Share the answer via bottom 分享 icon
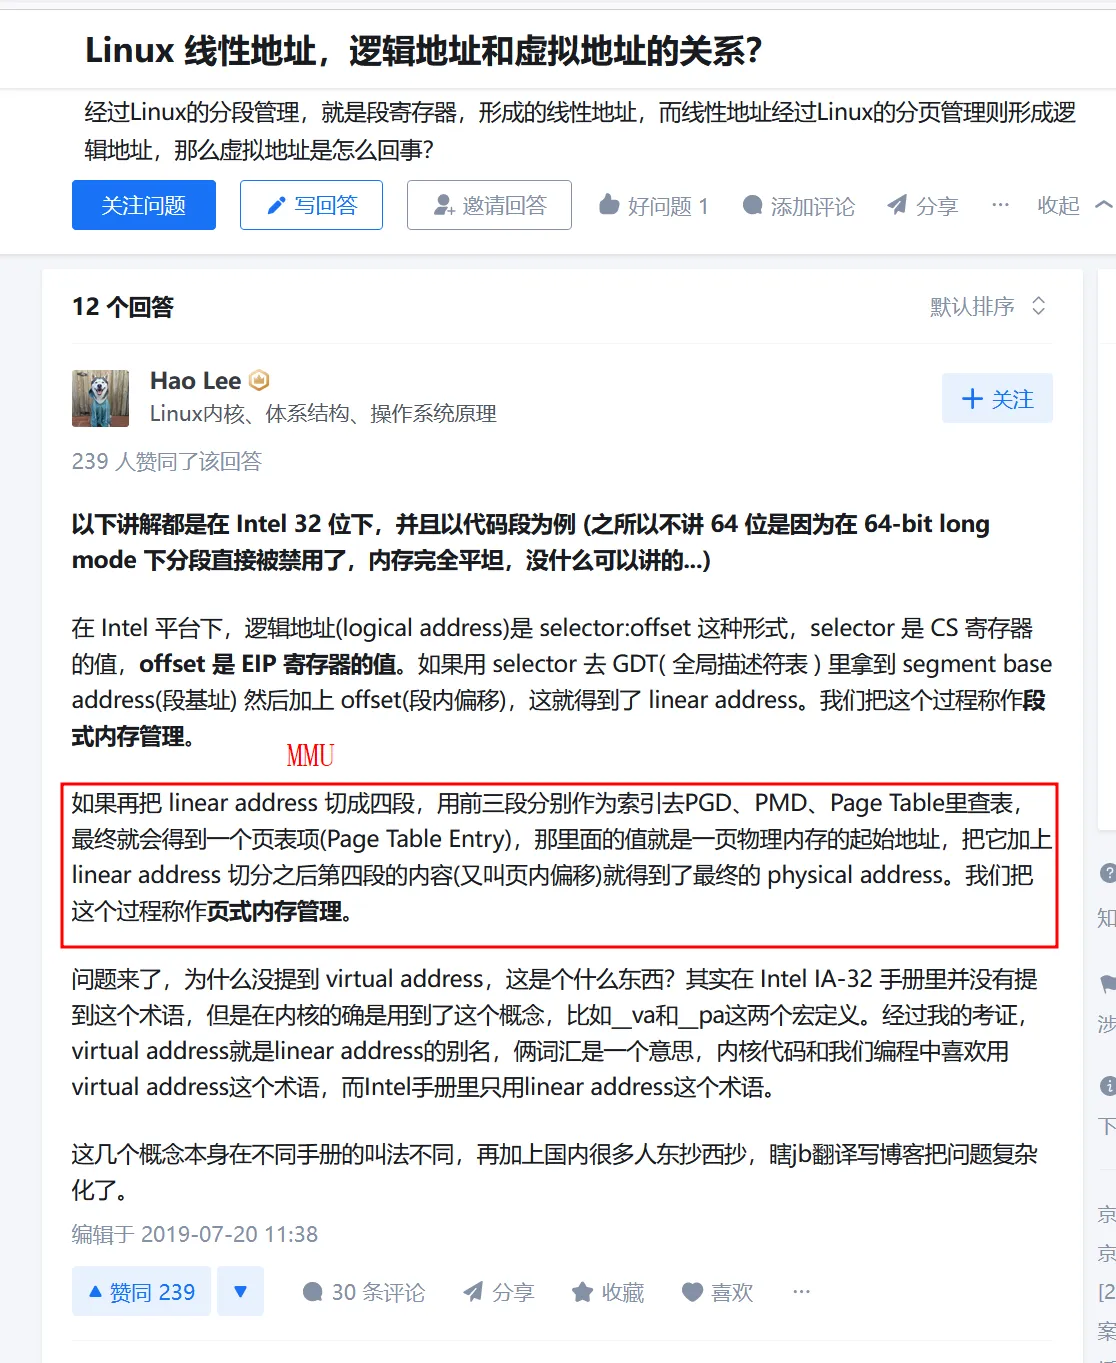Screen dimensions: 1116x1363 473,1292
